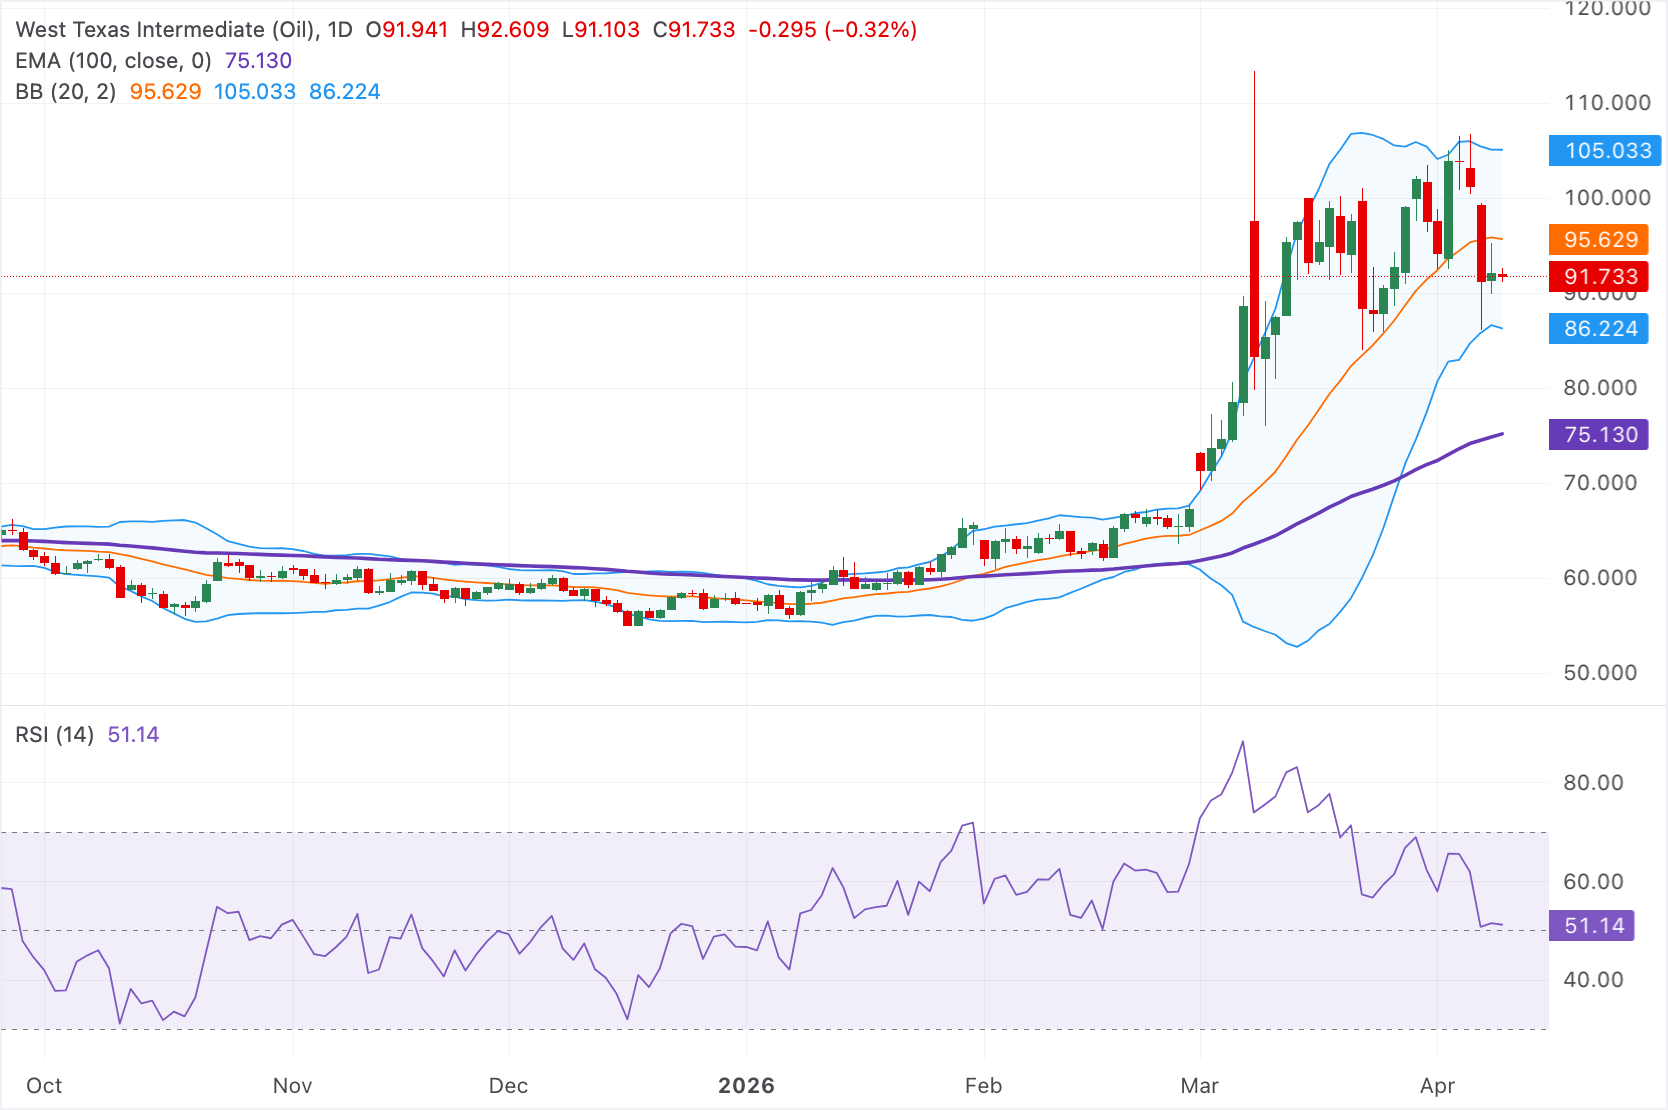Open the 1D timeframe selector
Image resolution: width=1668 pixels, height=1110 pixels.
click(x=339, y=30)
